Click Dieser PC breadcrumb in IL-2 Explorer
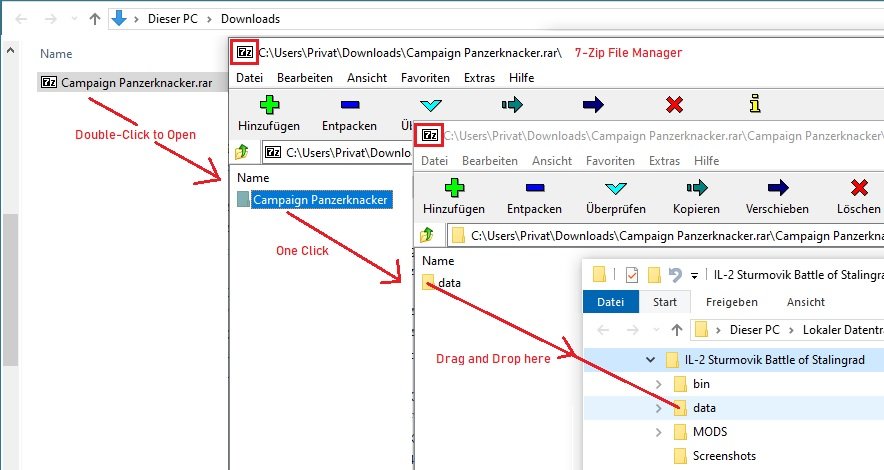This screenshot has height=470, width=884. (754, 330)
